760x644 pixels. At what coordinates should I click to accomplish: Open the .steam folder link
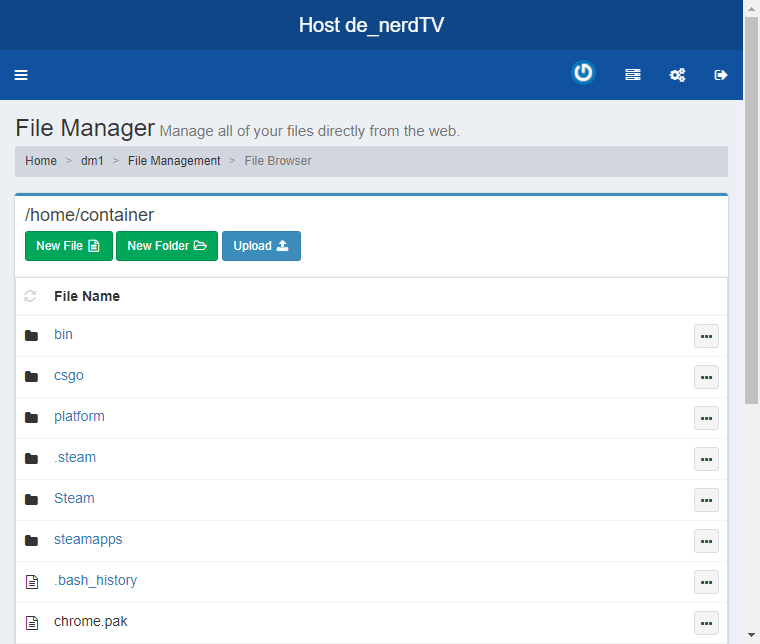pos(75,457)
